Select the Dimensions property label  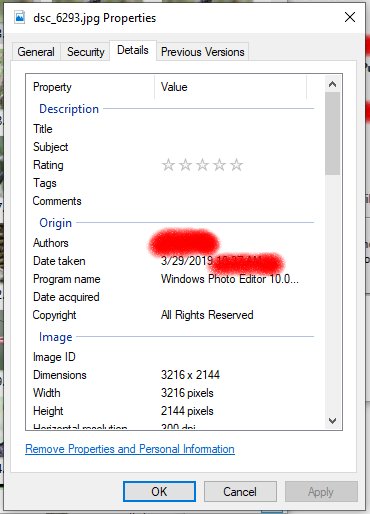[x=60, y=375]
